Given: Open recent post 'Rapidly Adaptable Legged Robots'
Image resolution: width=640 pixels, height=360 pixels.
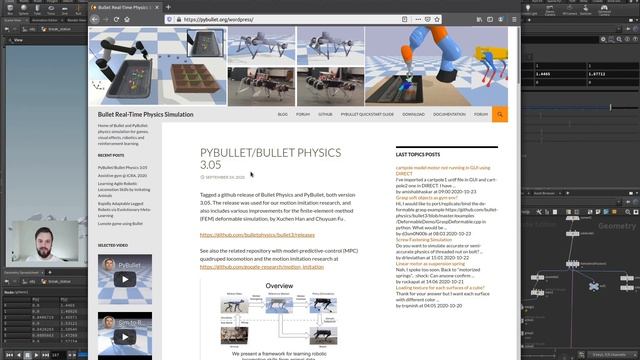Looking at the screenshot, I should click(x=124, y=209).
